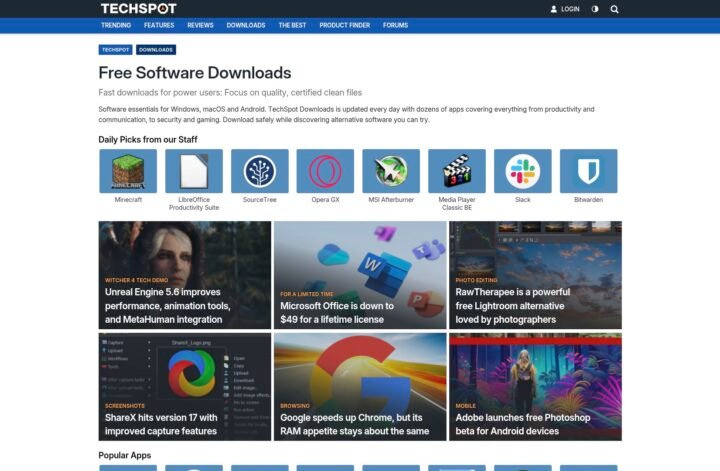
Task: Click the search magnifier icon
Action: click(x=614, y=9)
